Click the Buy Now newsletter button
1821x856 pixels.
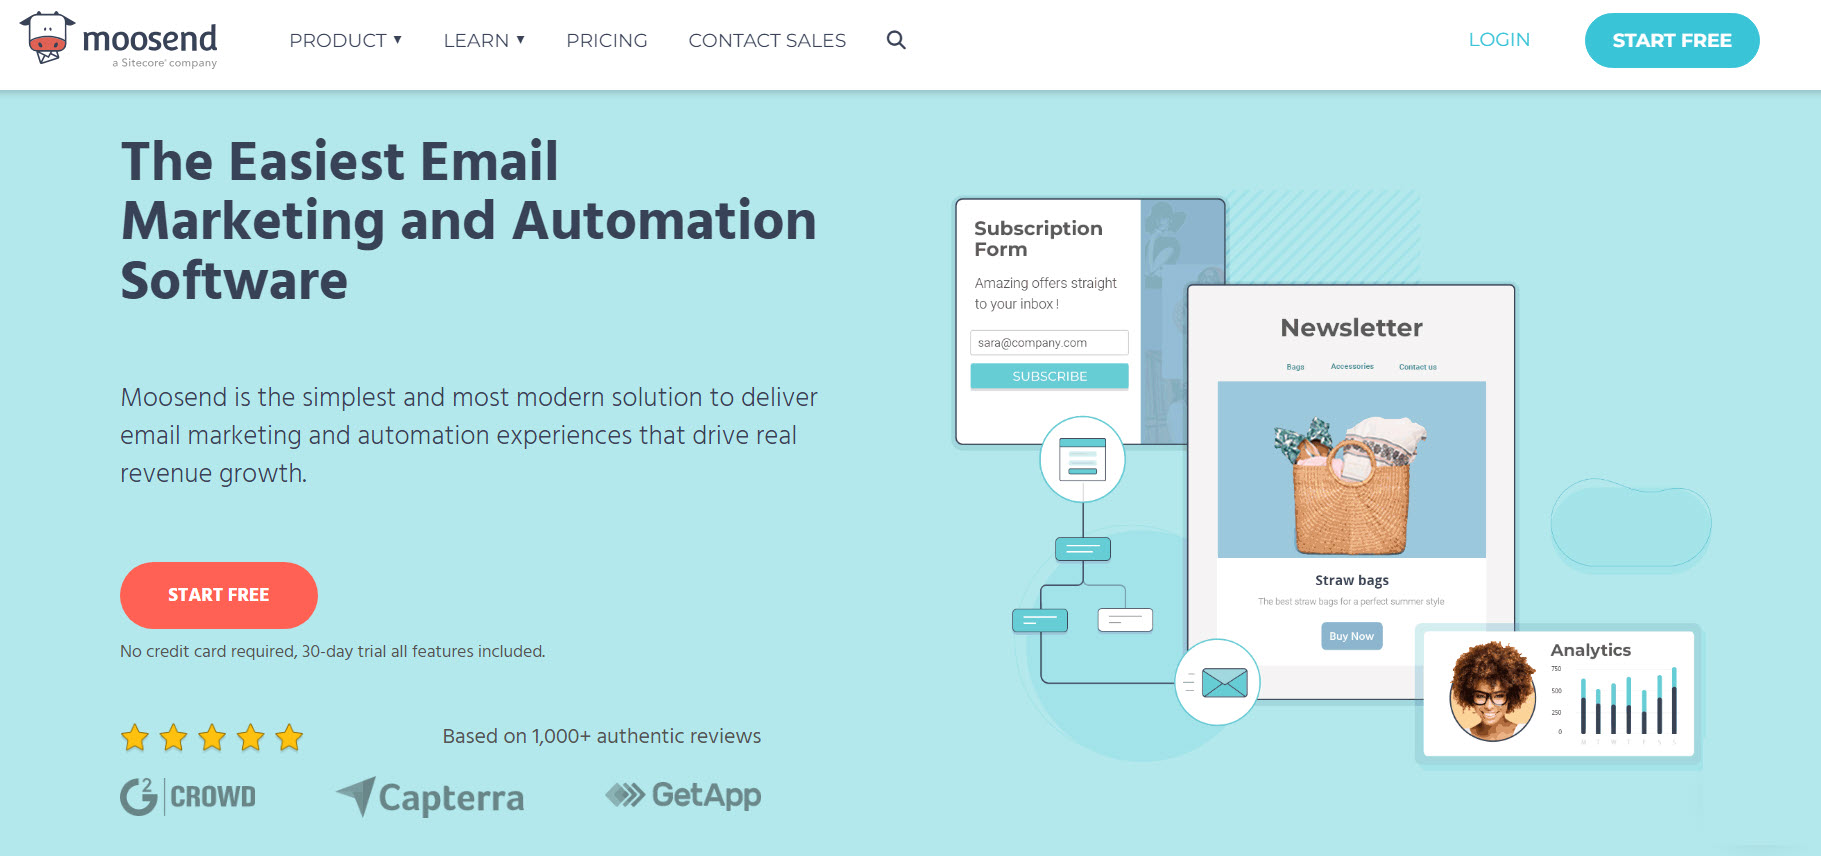tap(1352, 636)
